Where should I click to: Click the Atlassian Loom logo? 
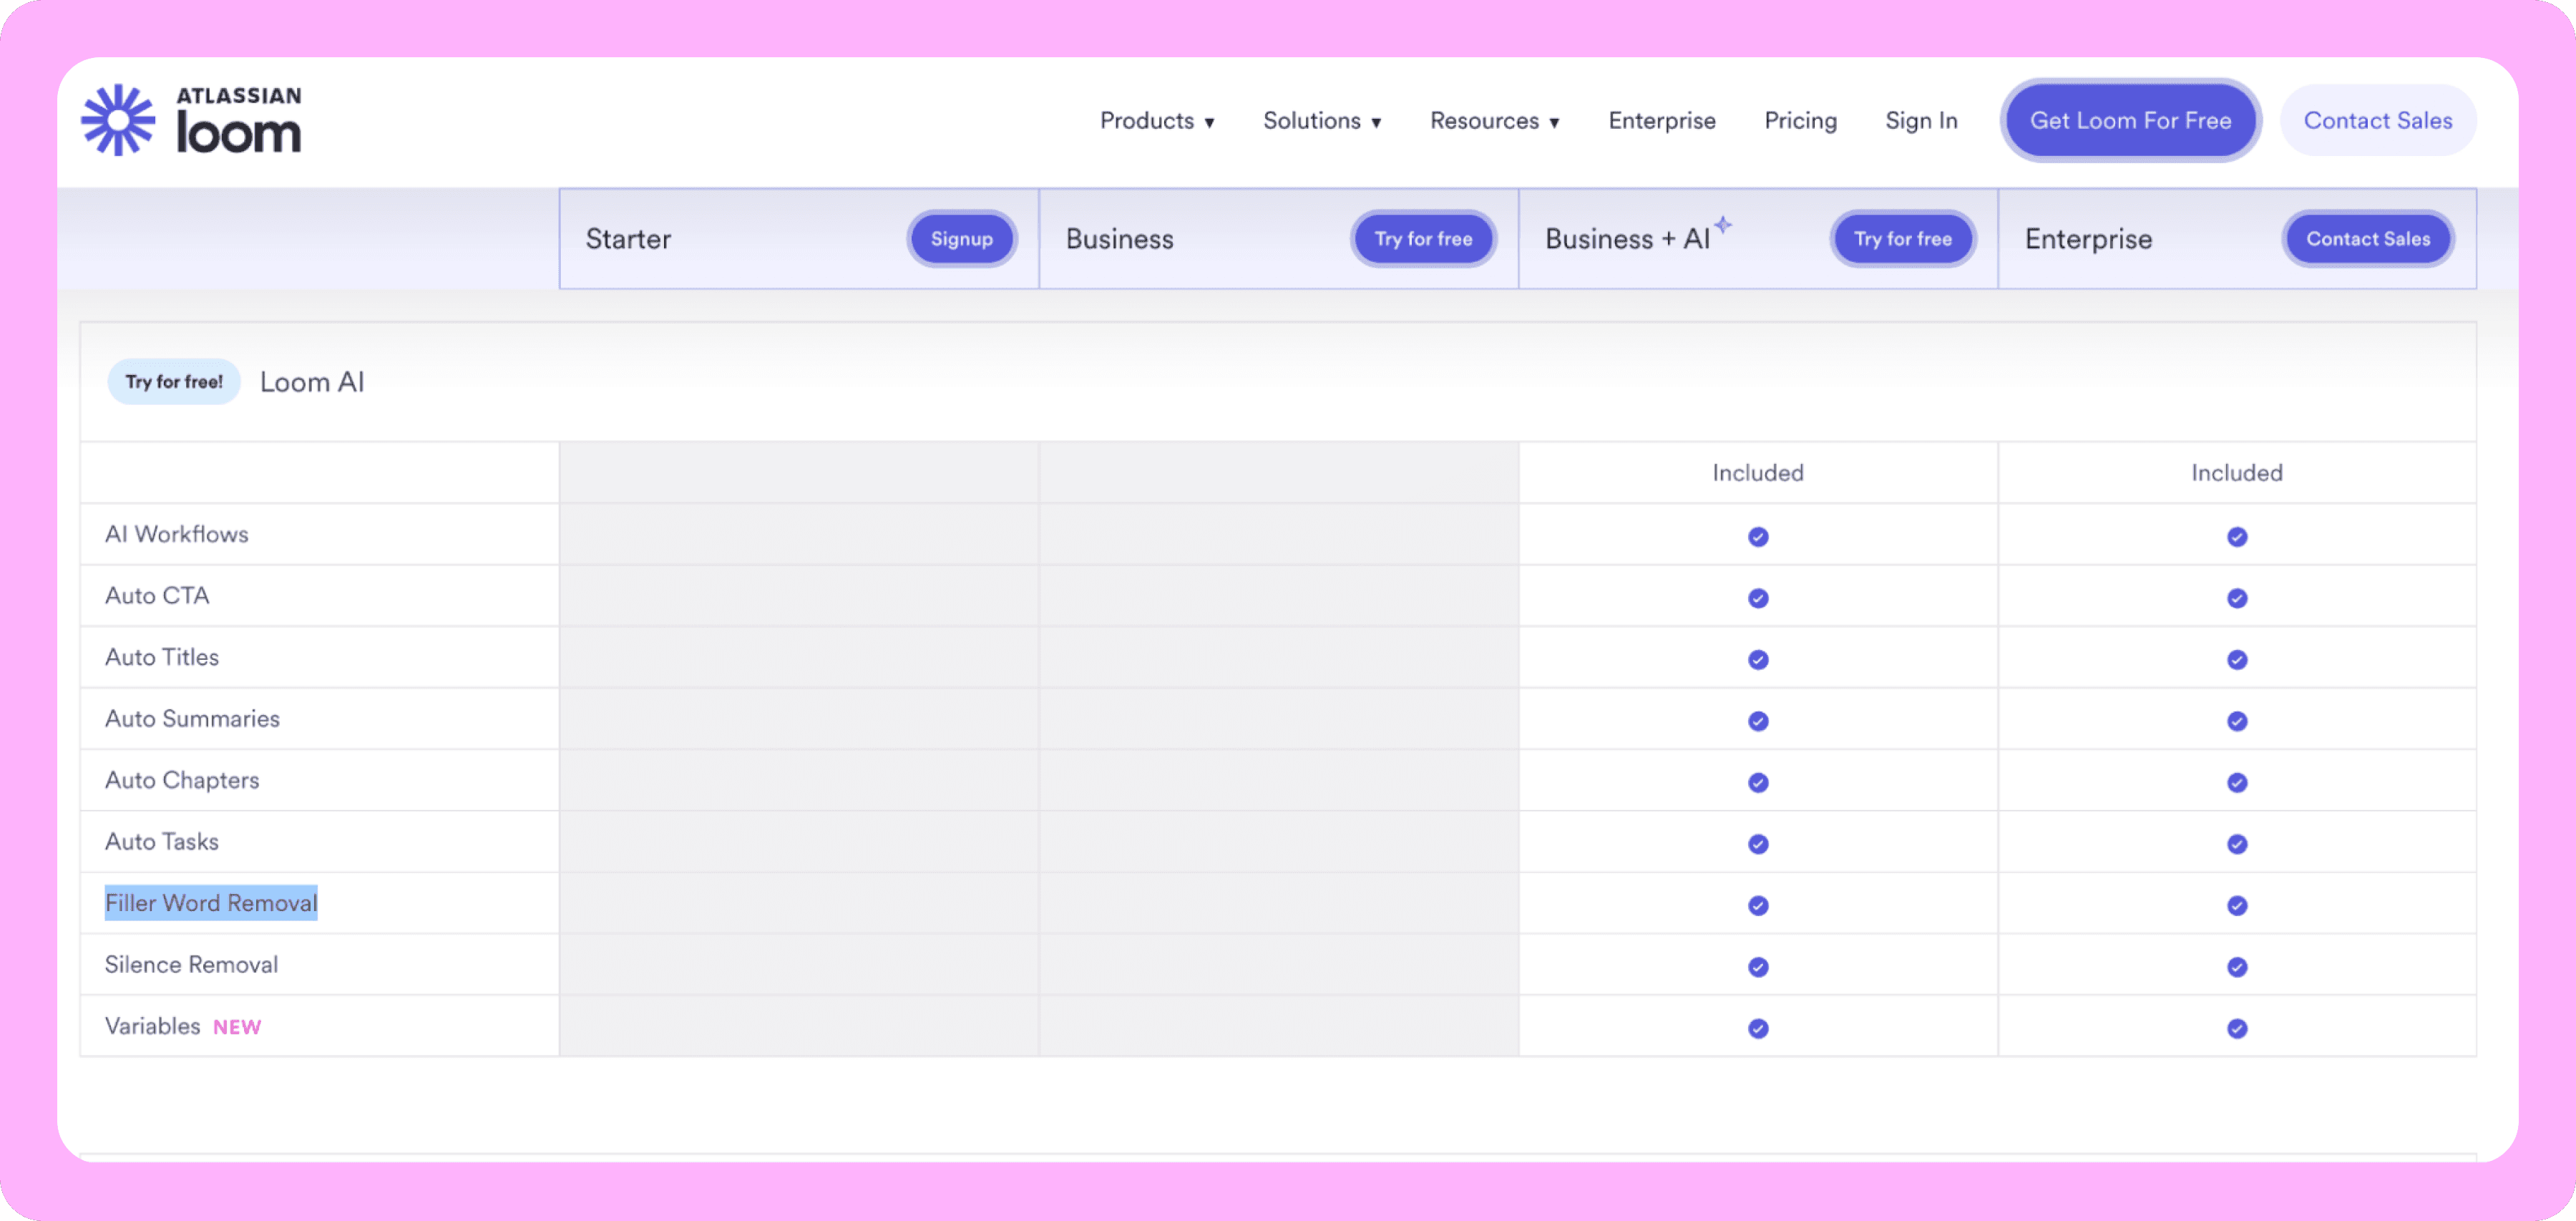pos(192,121)
